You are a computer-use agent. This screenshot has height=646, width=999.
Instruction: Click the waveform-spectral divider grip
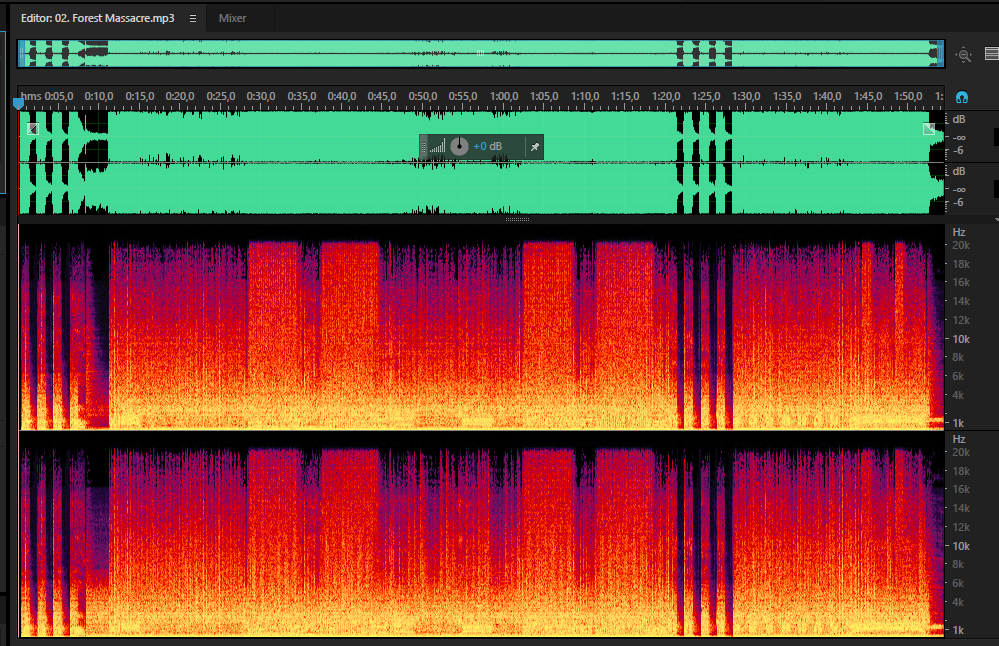517,219
